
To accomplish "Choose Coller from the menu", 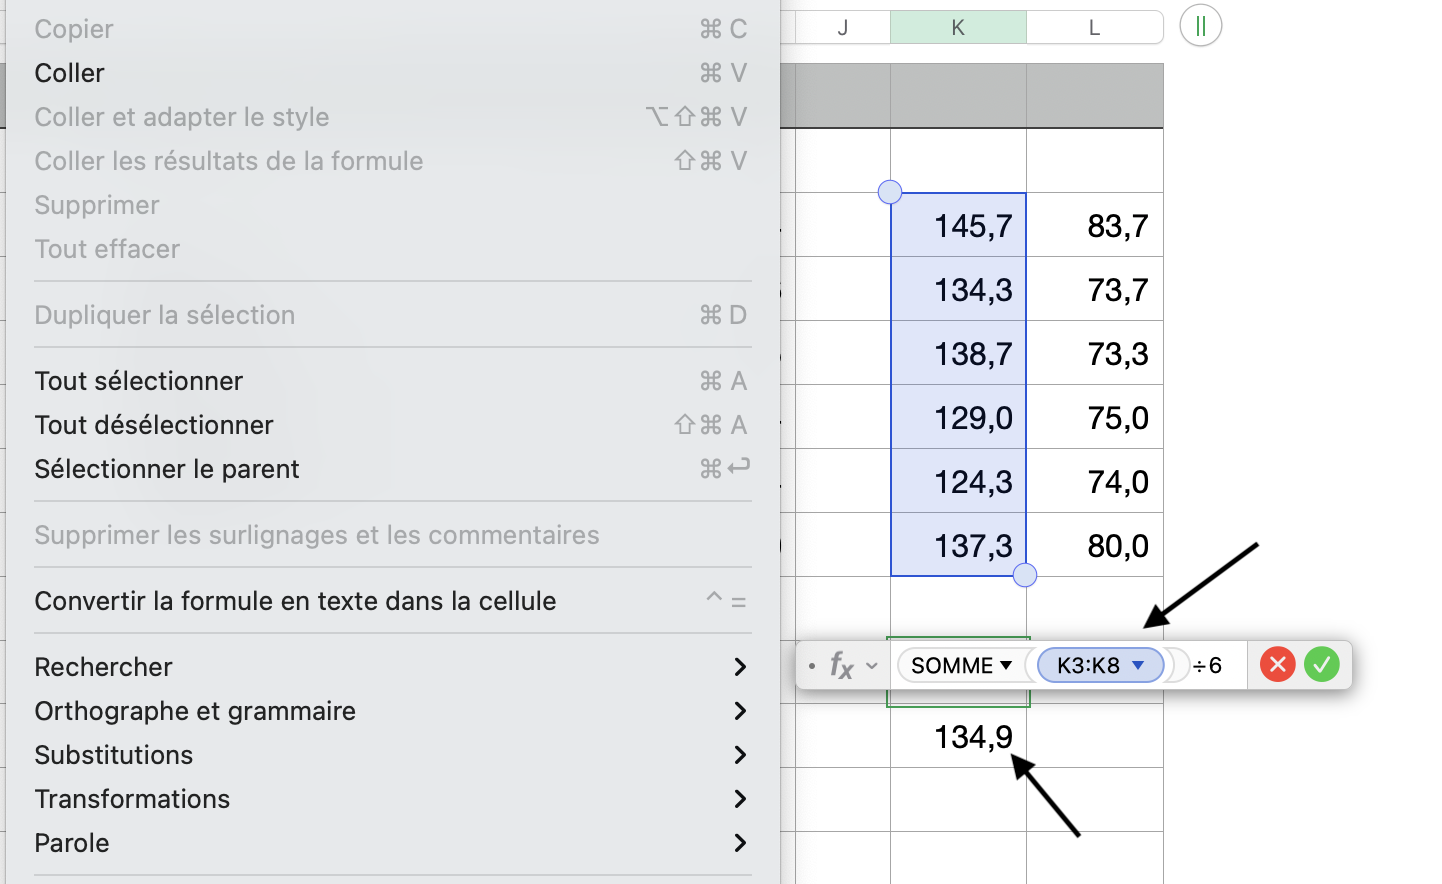I will 70,73.
